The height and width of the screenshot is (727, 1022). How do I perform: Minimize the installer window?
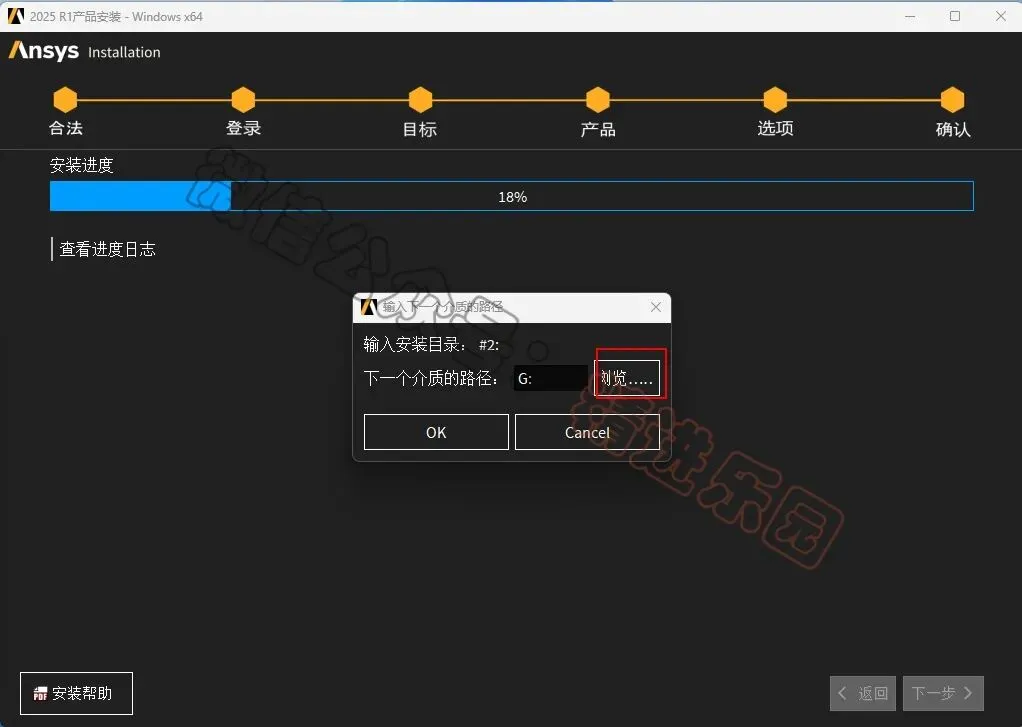[x=910, y=16]
